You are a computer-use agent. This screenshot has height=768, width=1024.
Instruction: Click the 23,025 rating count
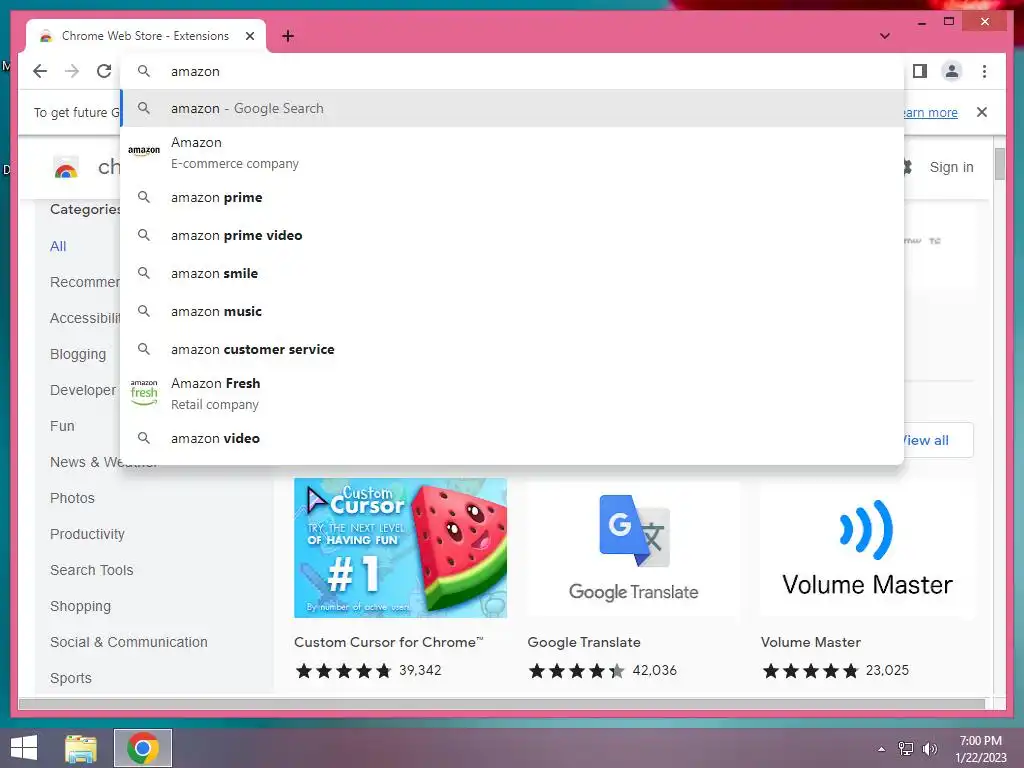[887, 670]
